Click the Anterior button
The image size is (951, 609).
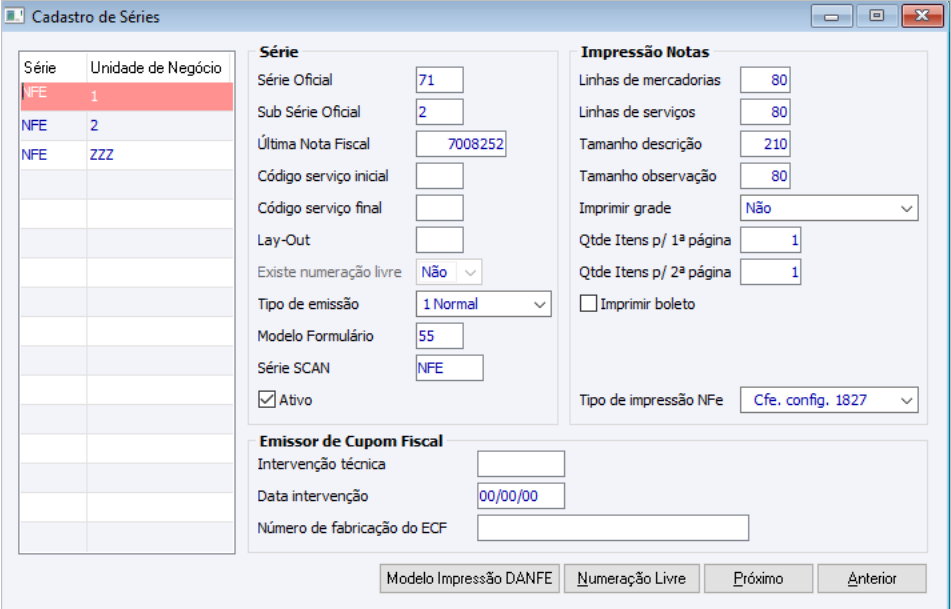coord(872,578)
